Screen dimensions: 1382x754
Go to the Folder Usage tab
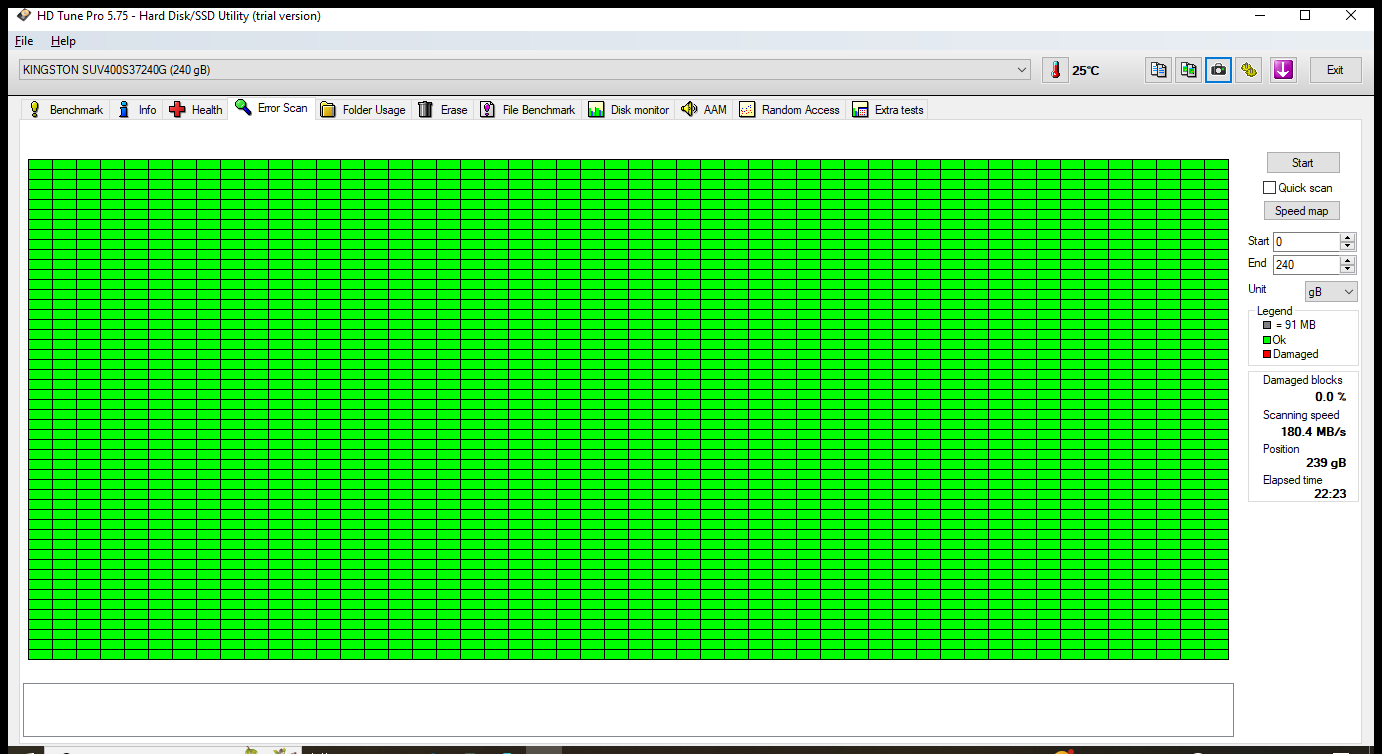point(363,110)
